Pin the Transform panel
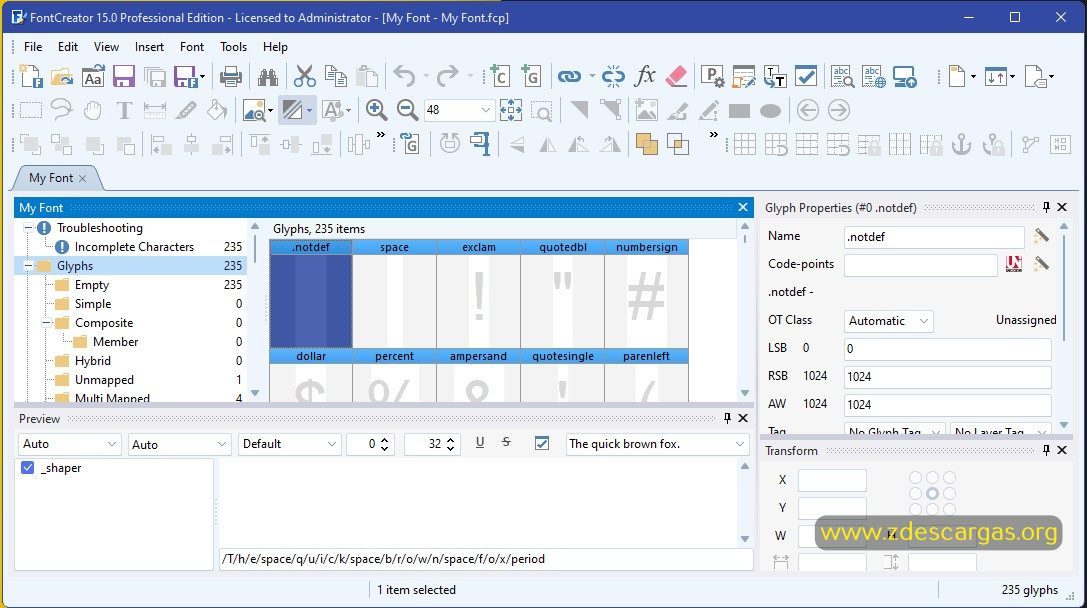1087x608 pixels. pos(1047,451)
